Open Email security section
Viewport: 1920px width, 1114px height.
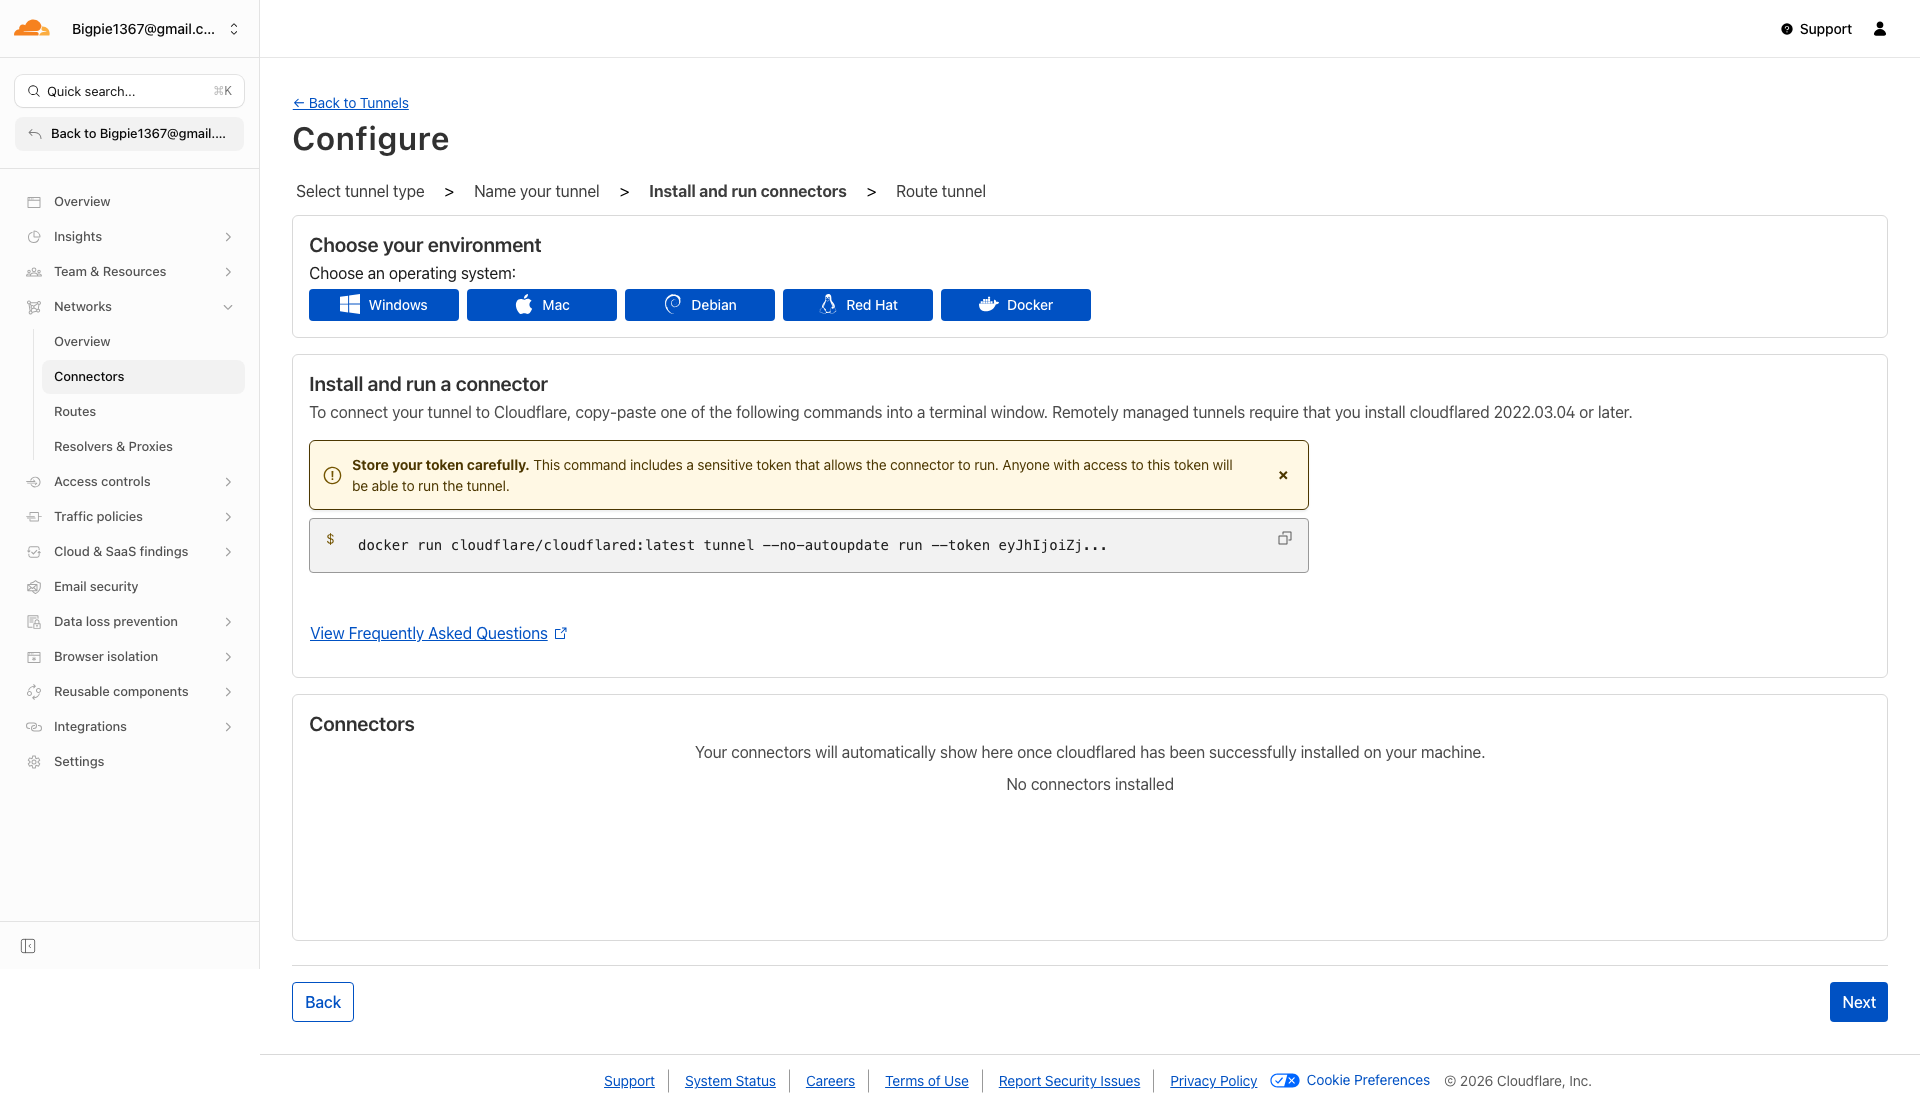[x=96, y=587]
